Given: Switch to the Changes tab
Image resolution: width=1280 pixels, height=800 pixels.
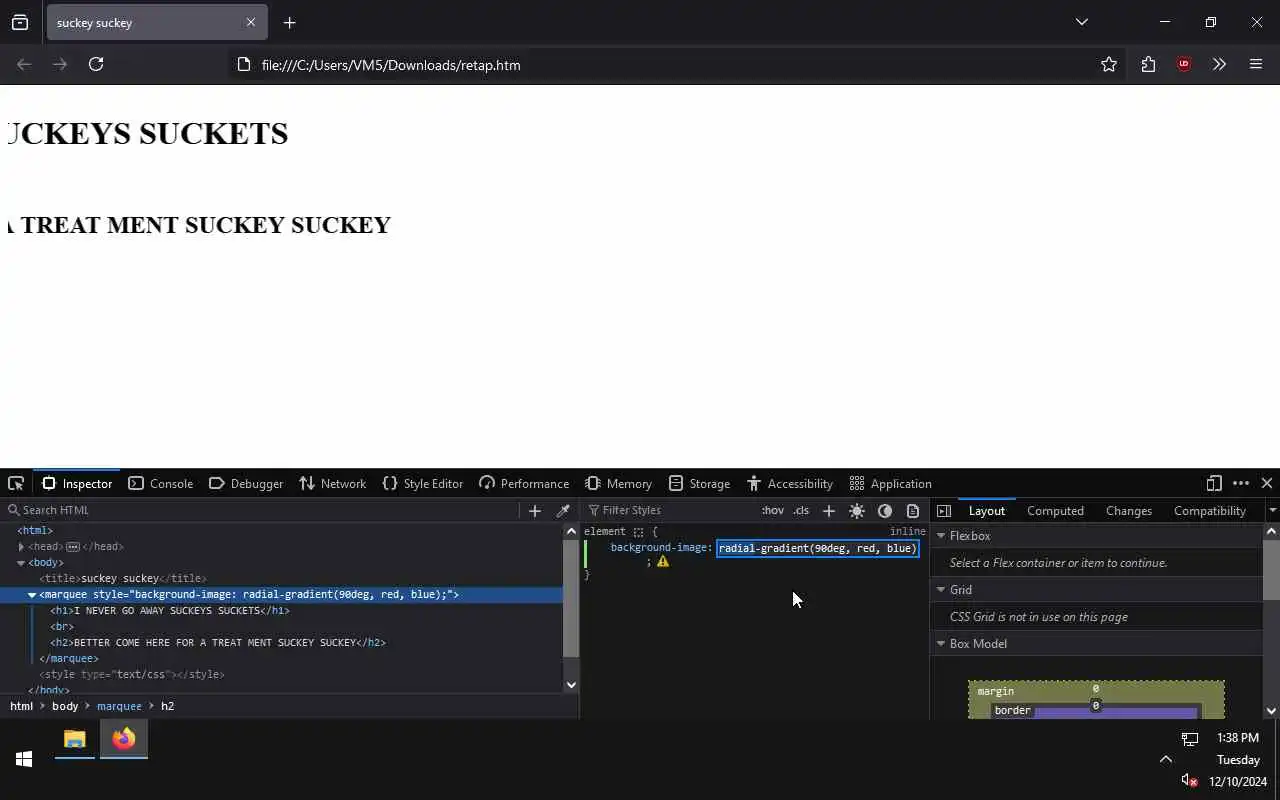Looking at the screenshot, I should pos(1129,510).
